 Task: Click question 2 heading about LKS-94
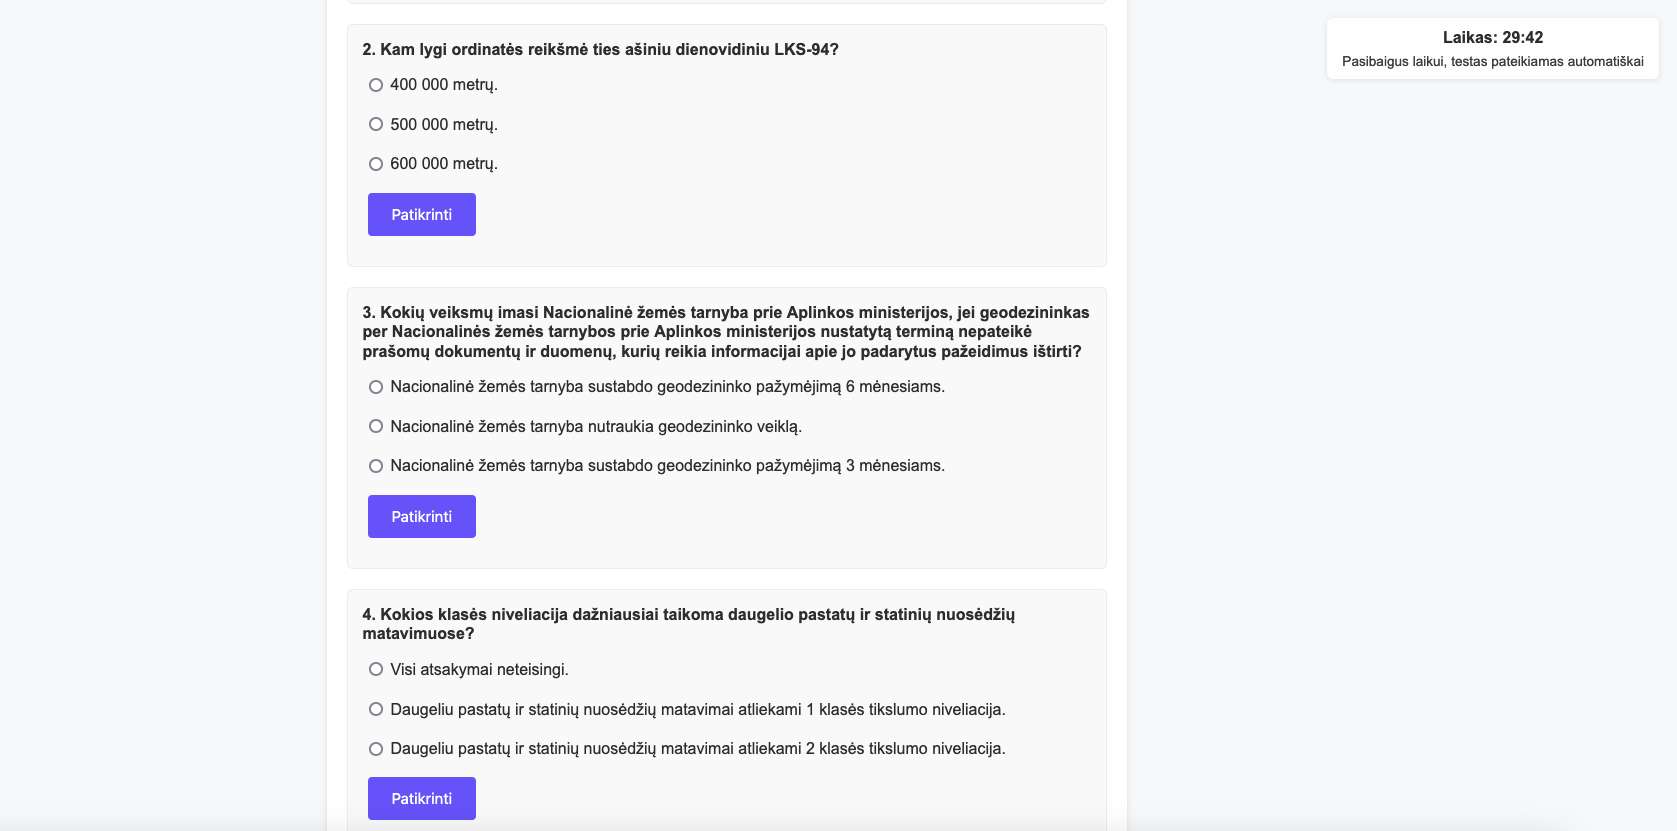click(x=600, y=50)
